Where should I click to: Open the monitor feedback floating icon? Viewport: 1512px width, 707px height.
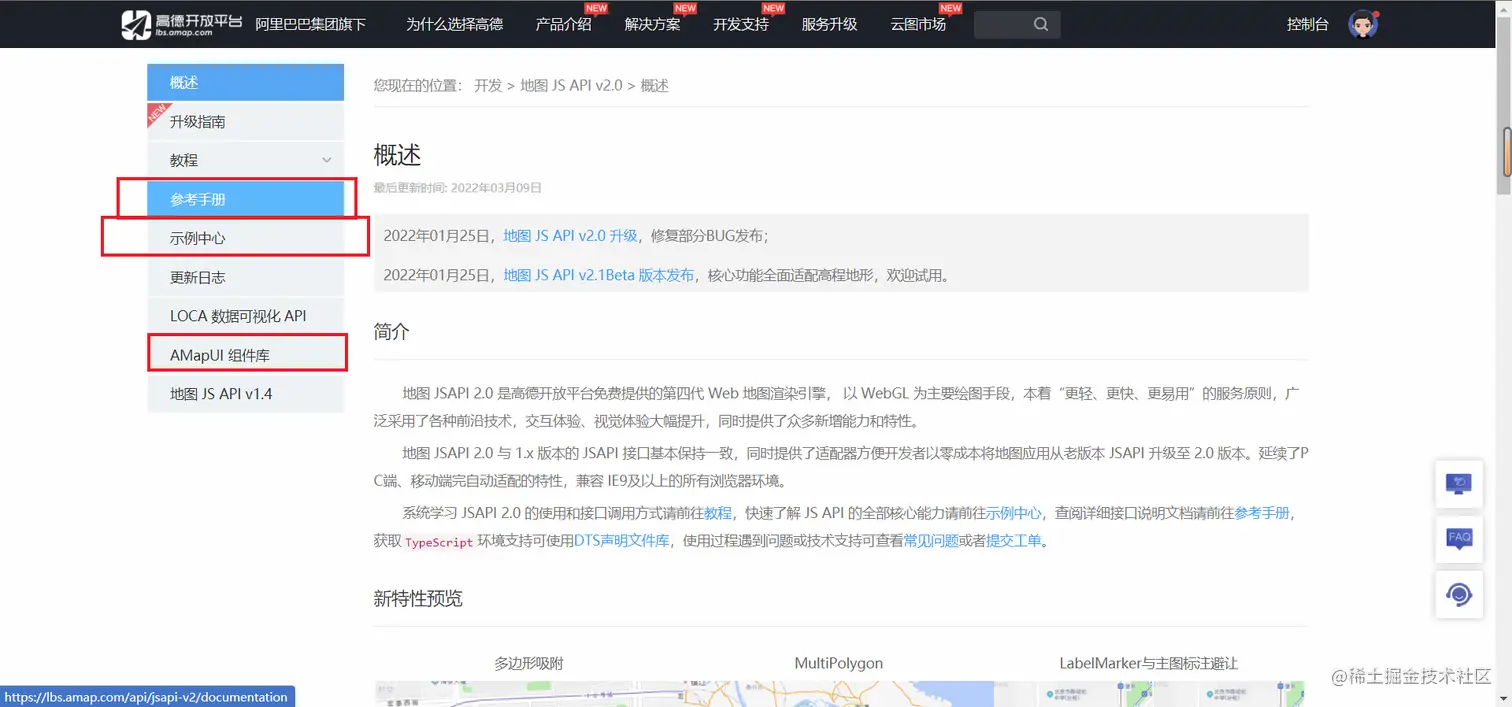coord(1459,485)
